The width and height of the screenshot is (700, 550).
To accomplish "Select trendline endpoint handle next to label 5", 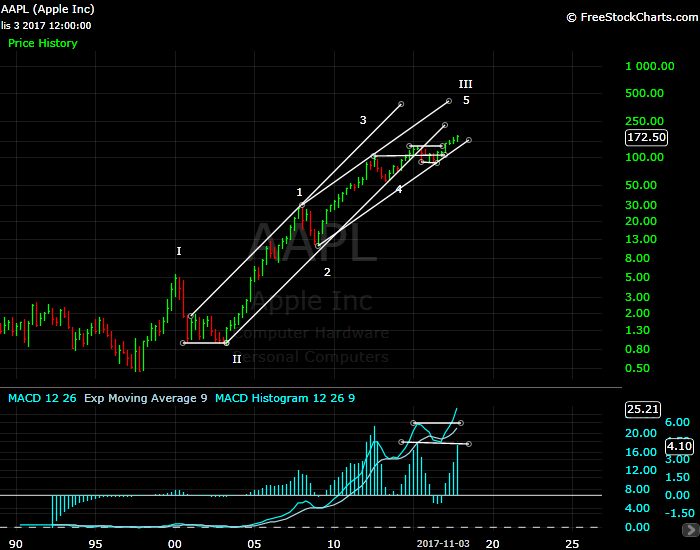I will coord(449,101).
